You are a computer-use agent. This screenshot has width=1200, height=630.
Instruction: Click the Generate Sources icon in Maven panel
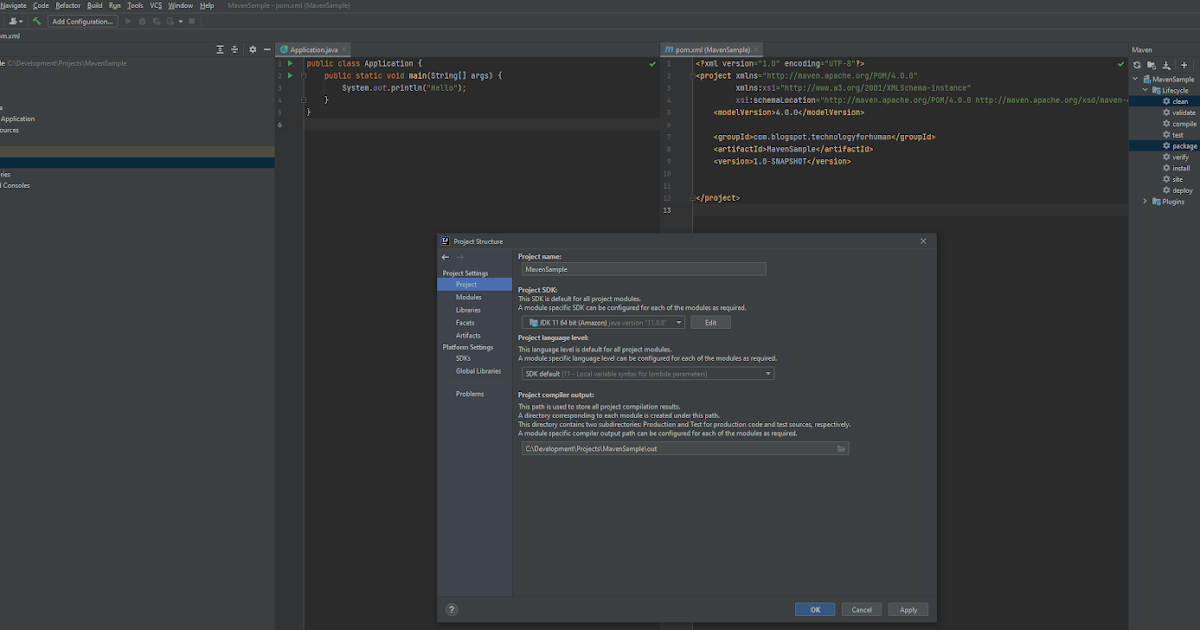(1151, 64)
